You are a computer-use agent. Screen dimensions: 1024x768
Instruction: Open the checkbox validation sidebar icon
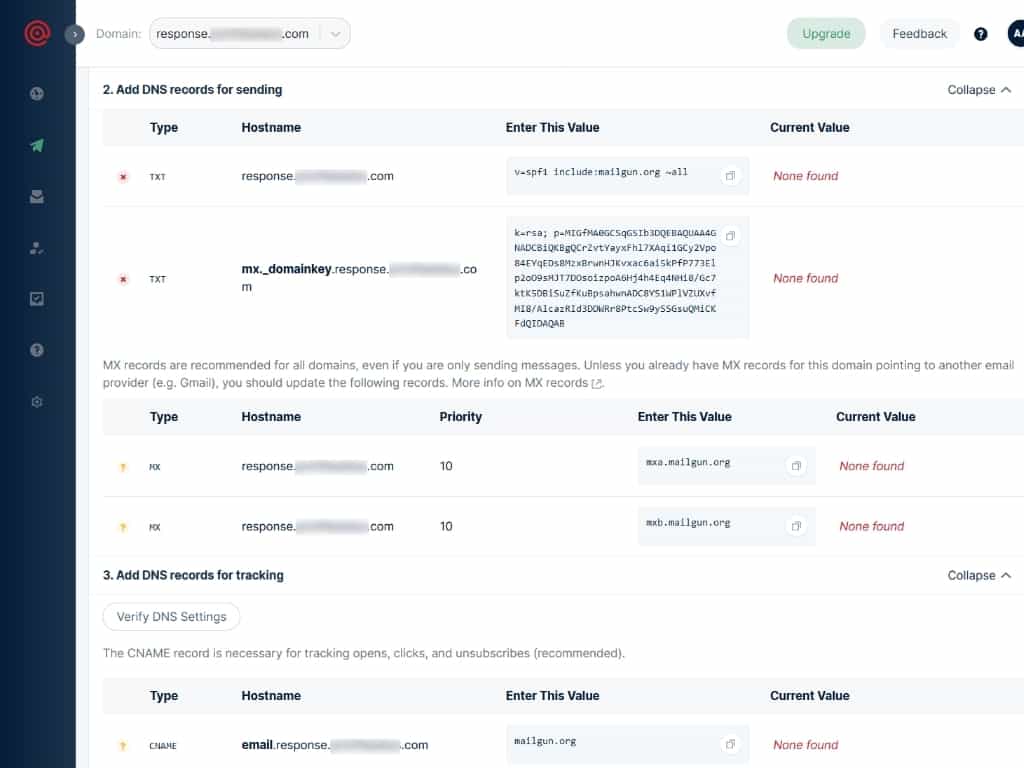click(37, 298)
